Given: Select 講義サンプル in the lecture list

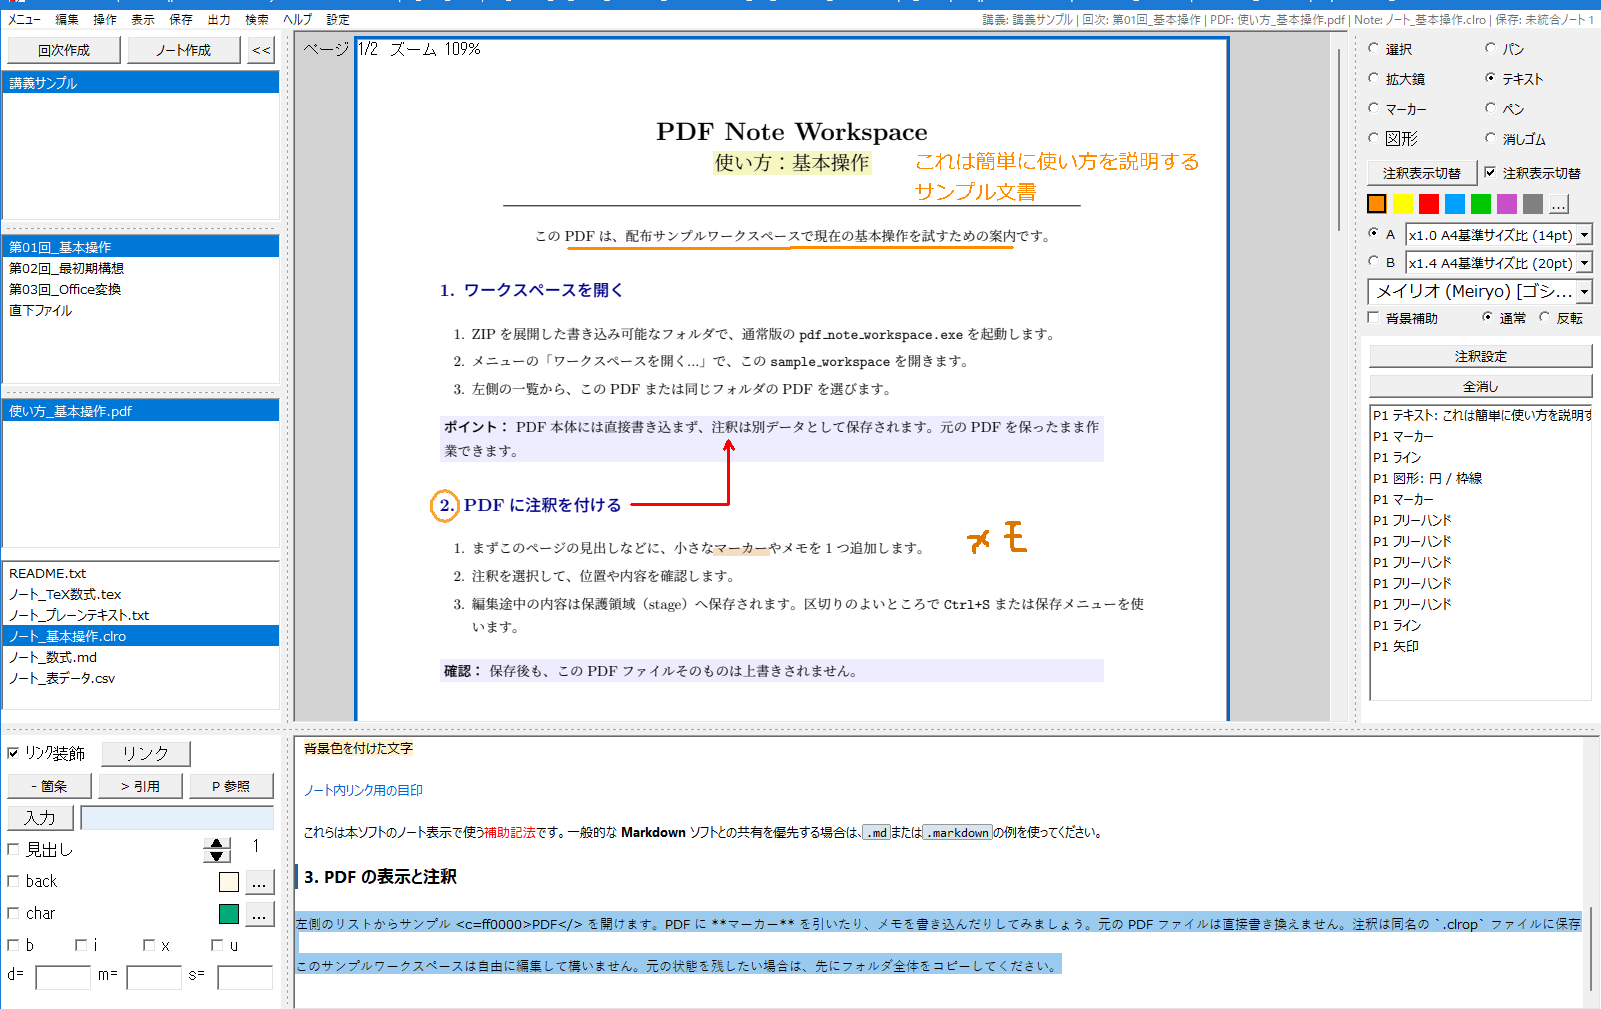Looking at the screenshot, I should coord(141,83).
